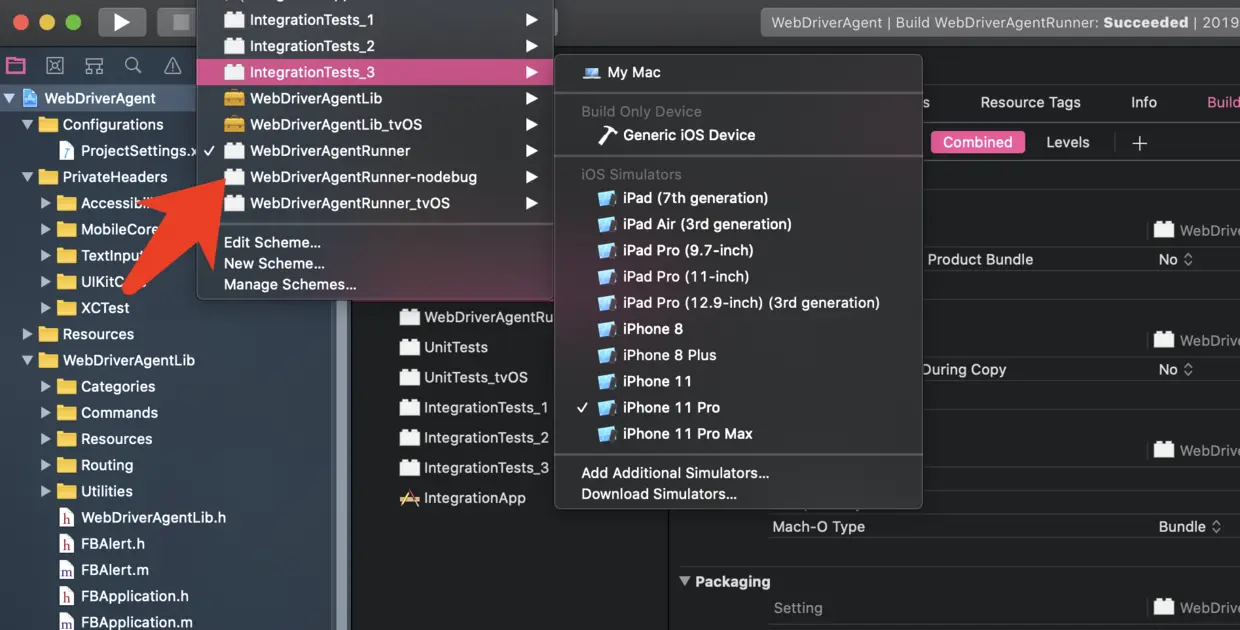1240x630 pixels.
Task: Open the Find navigator magnifier icon
Action: click(x=133, y=66)
